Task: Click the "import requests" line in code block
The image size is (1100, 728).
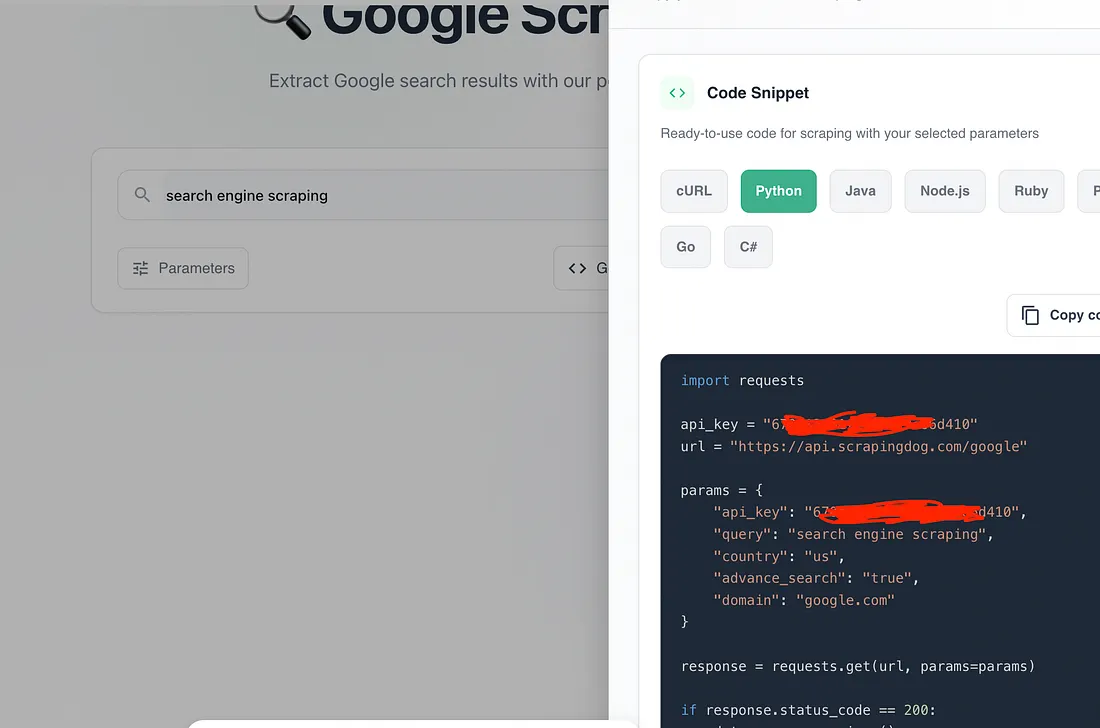Action: click(742, 380)
